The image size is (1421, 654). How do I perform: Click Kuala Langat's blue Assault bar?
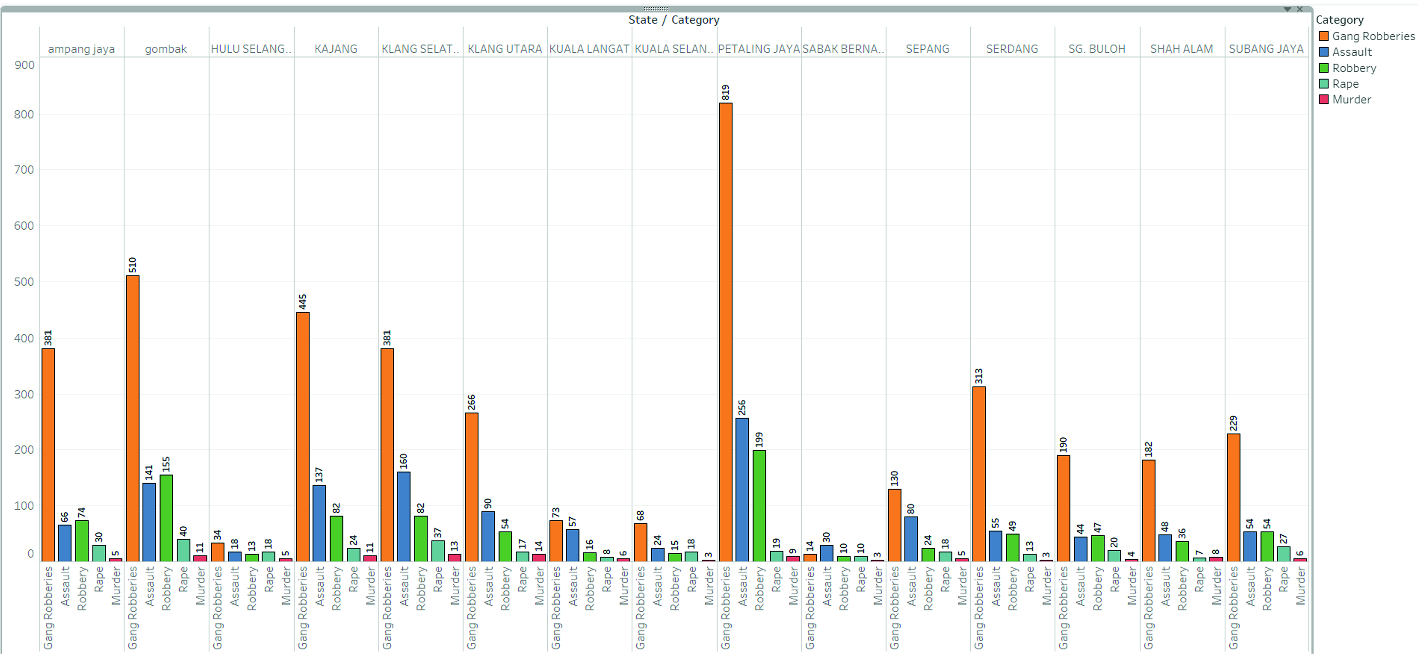573,546
